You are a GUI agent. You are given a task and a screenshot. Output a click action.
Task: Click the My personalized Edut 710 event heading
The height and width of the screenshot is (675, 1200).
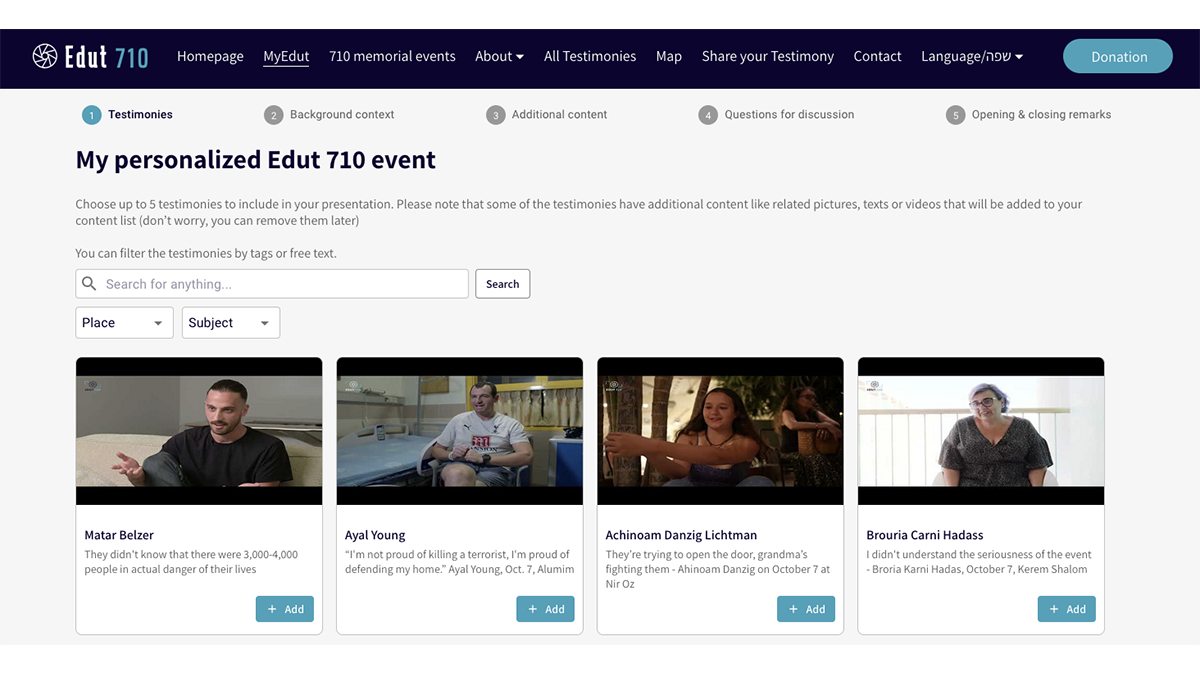pos(256,160)
